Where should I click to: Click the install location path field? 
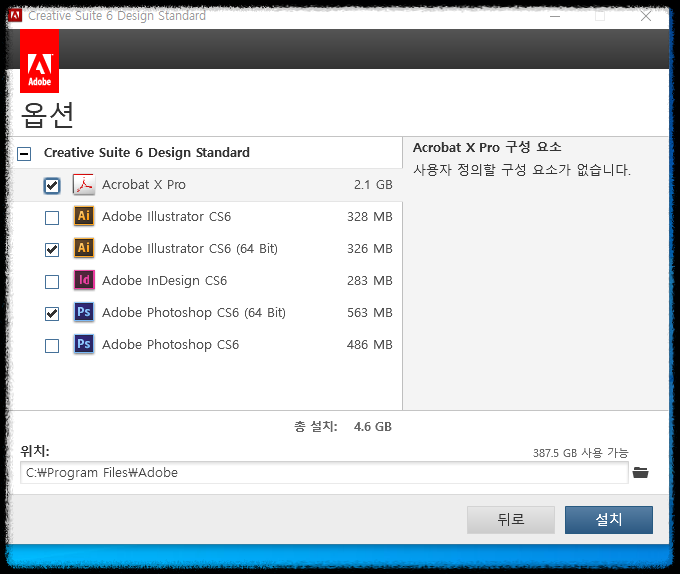[x=324, y=473]
